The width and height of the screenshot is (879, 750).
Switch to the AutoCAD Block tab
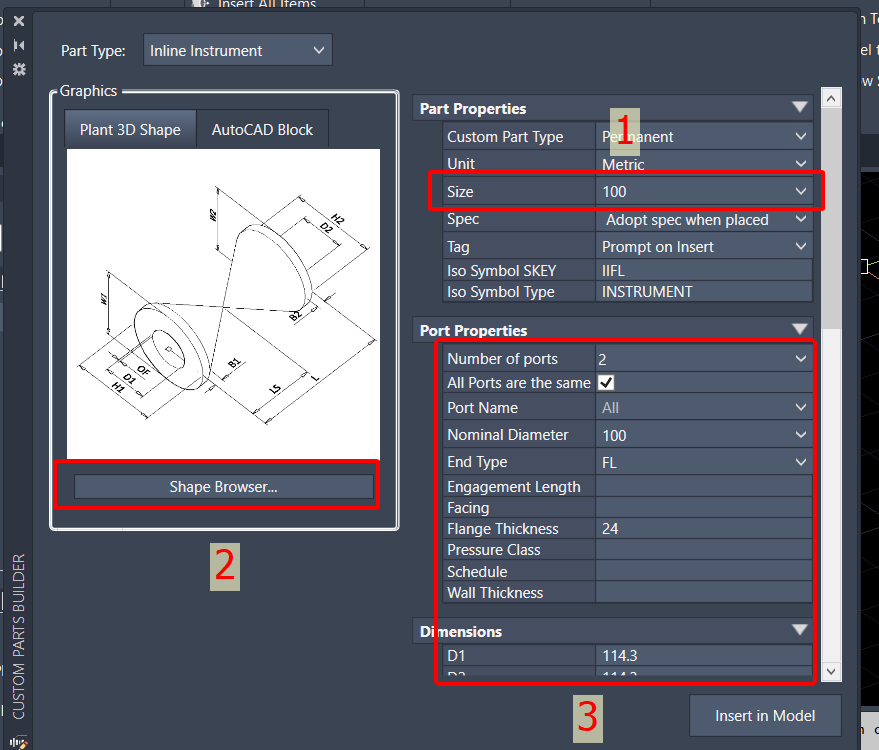[262, 128]
